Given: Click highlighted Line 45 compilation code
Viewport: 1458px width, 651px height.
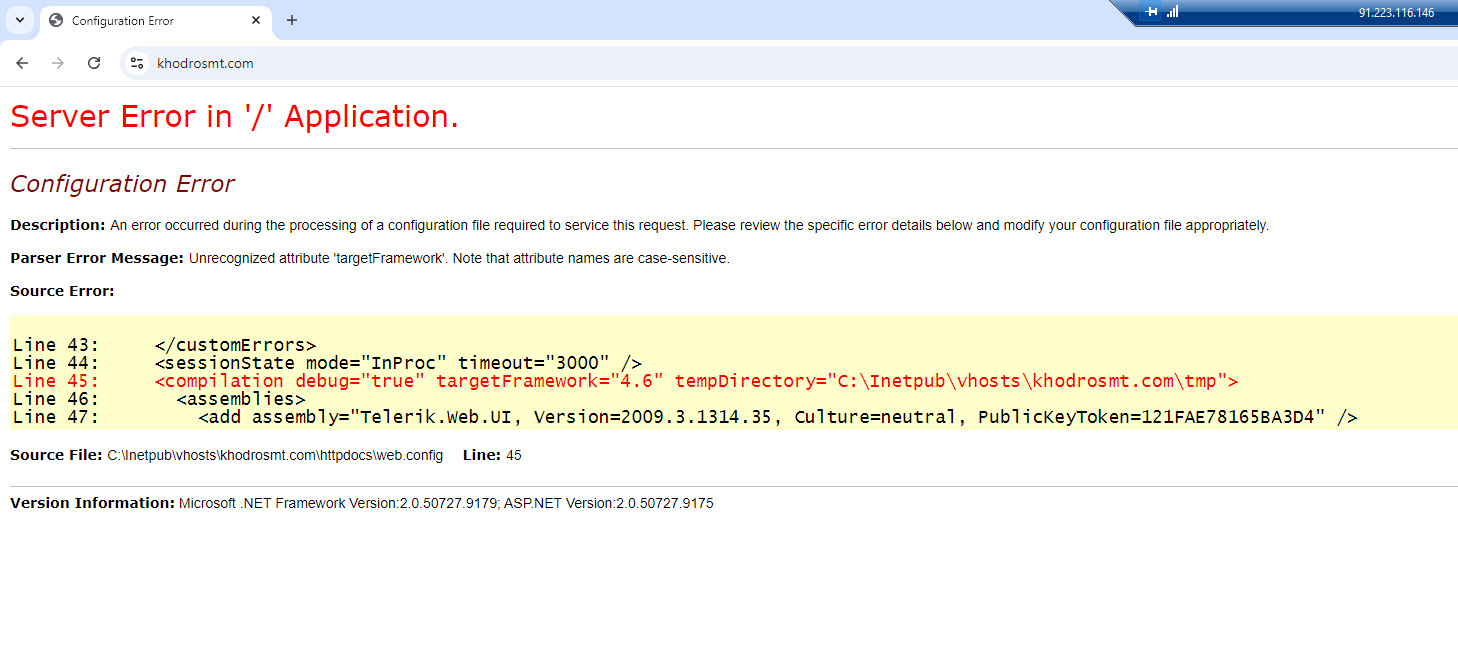Looking at the screenshot, I should [x=696, y=381].
